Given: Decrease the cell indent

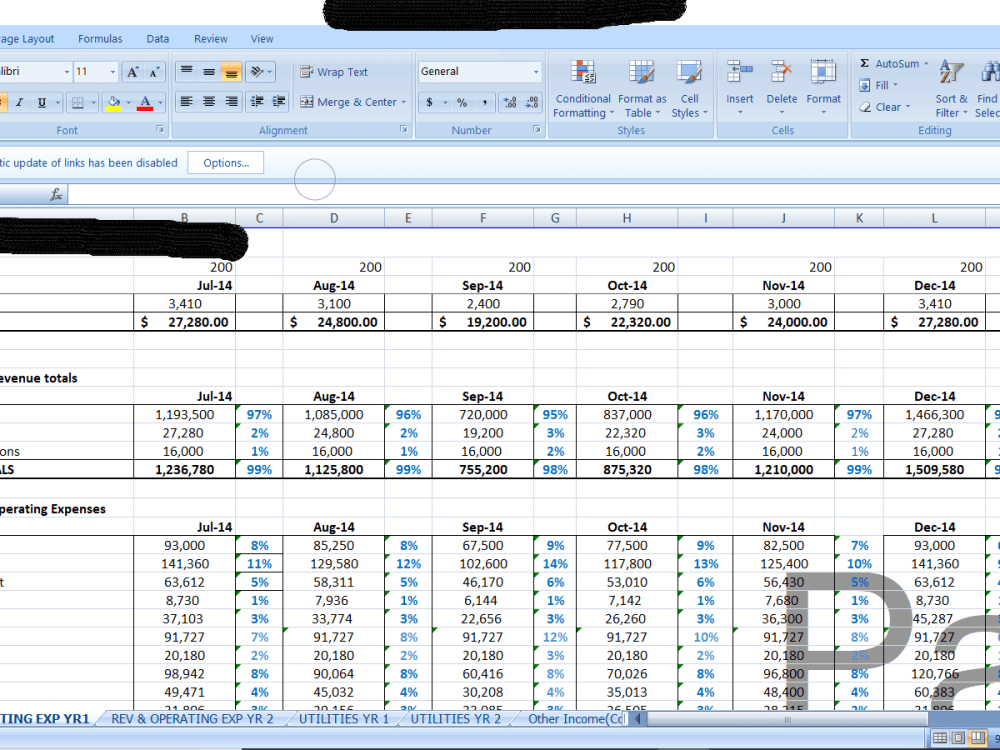Looking at the screenshot, I should [x=257, y=101].
